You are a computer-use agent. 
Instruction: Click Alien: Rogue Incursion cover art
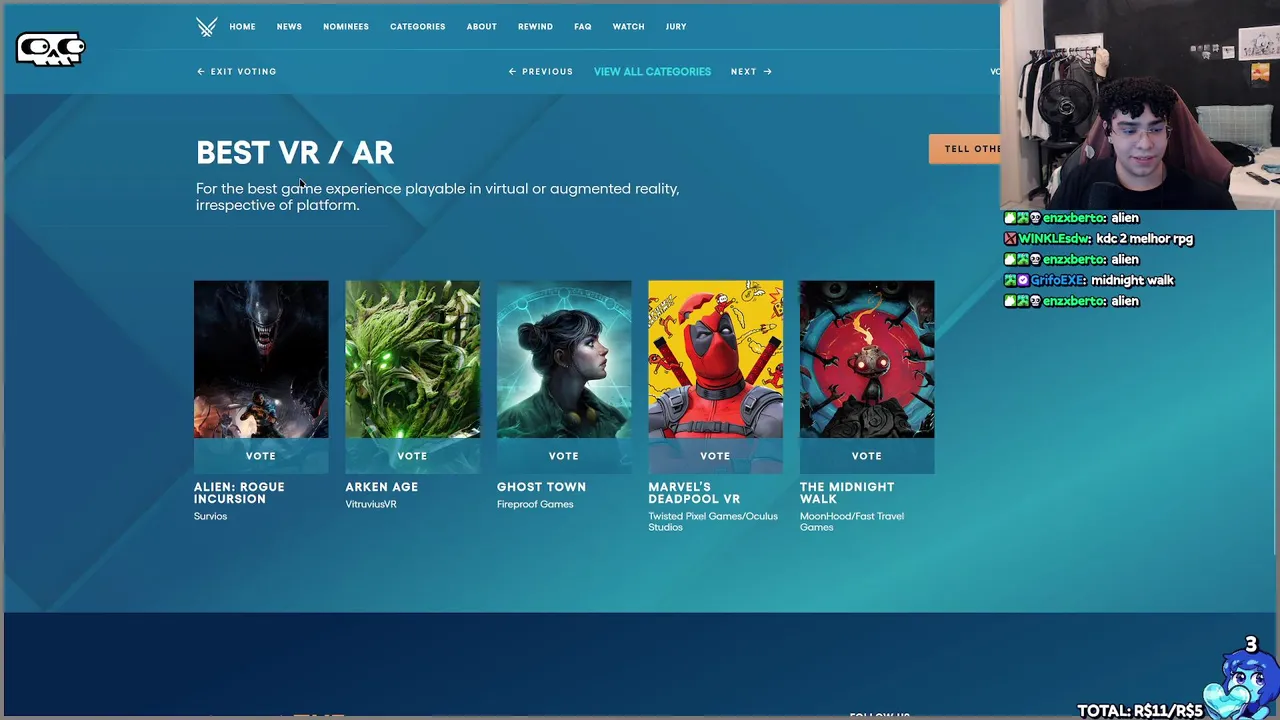[261, 359]
